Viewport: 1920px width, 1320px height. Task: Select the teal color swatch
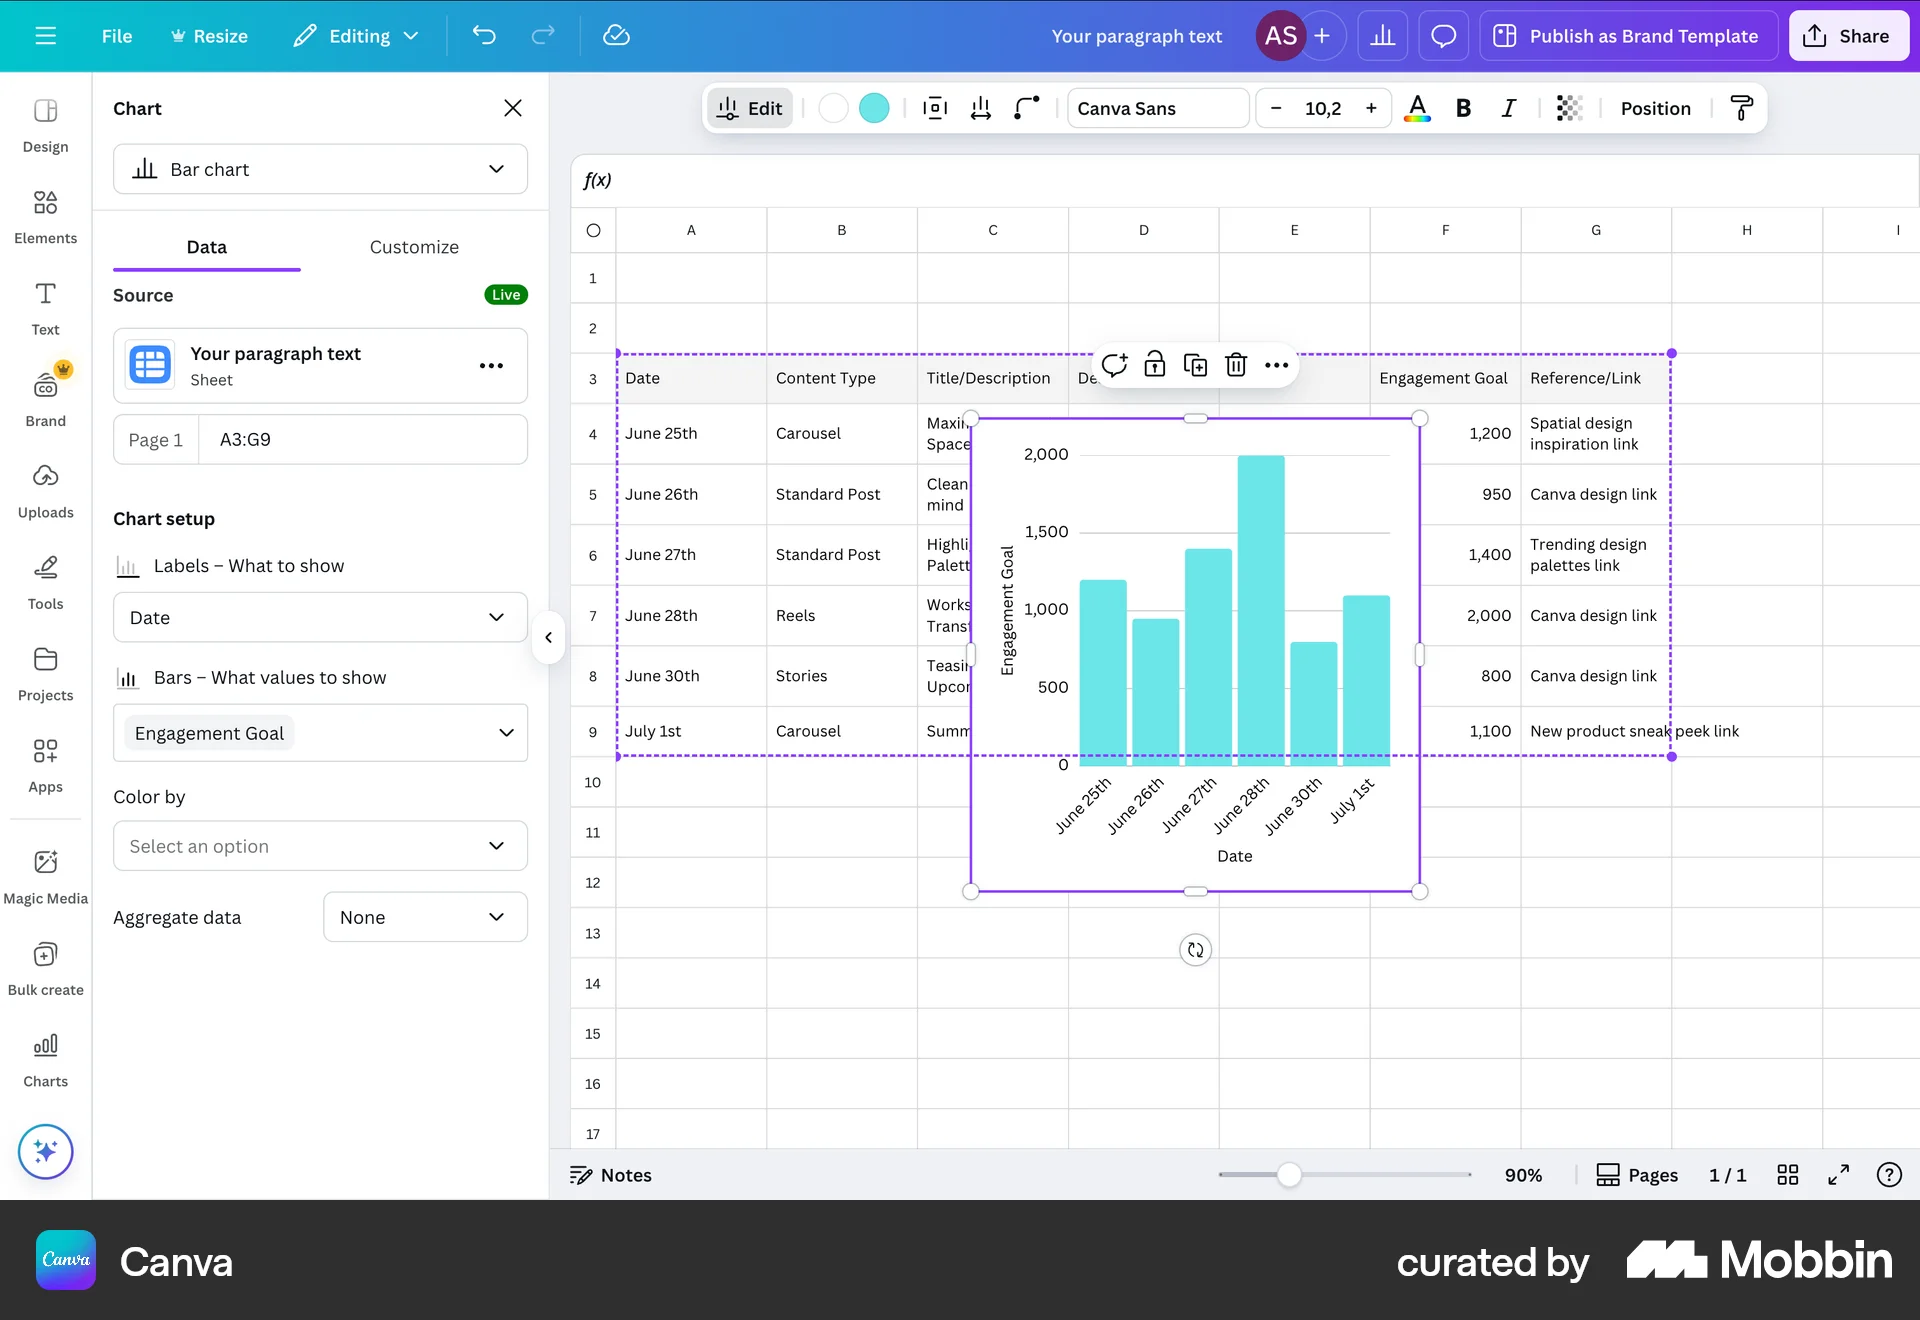(x=874, y=108)
